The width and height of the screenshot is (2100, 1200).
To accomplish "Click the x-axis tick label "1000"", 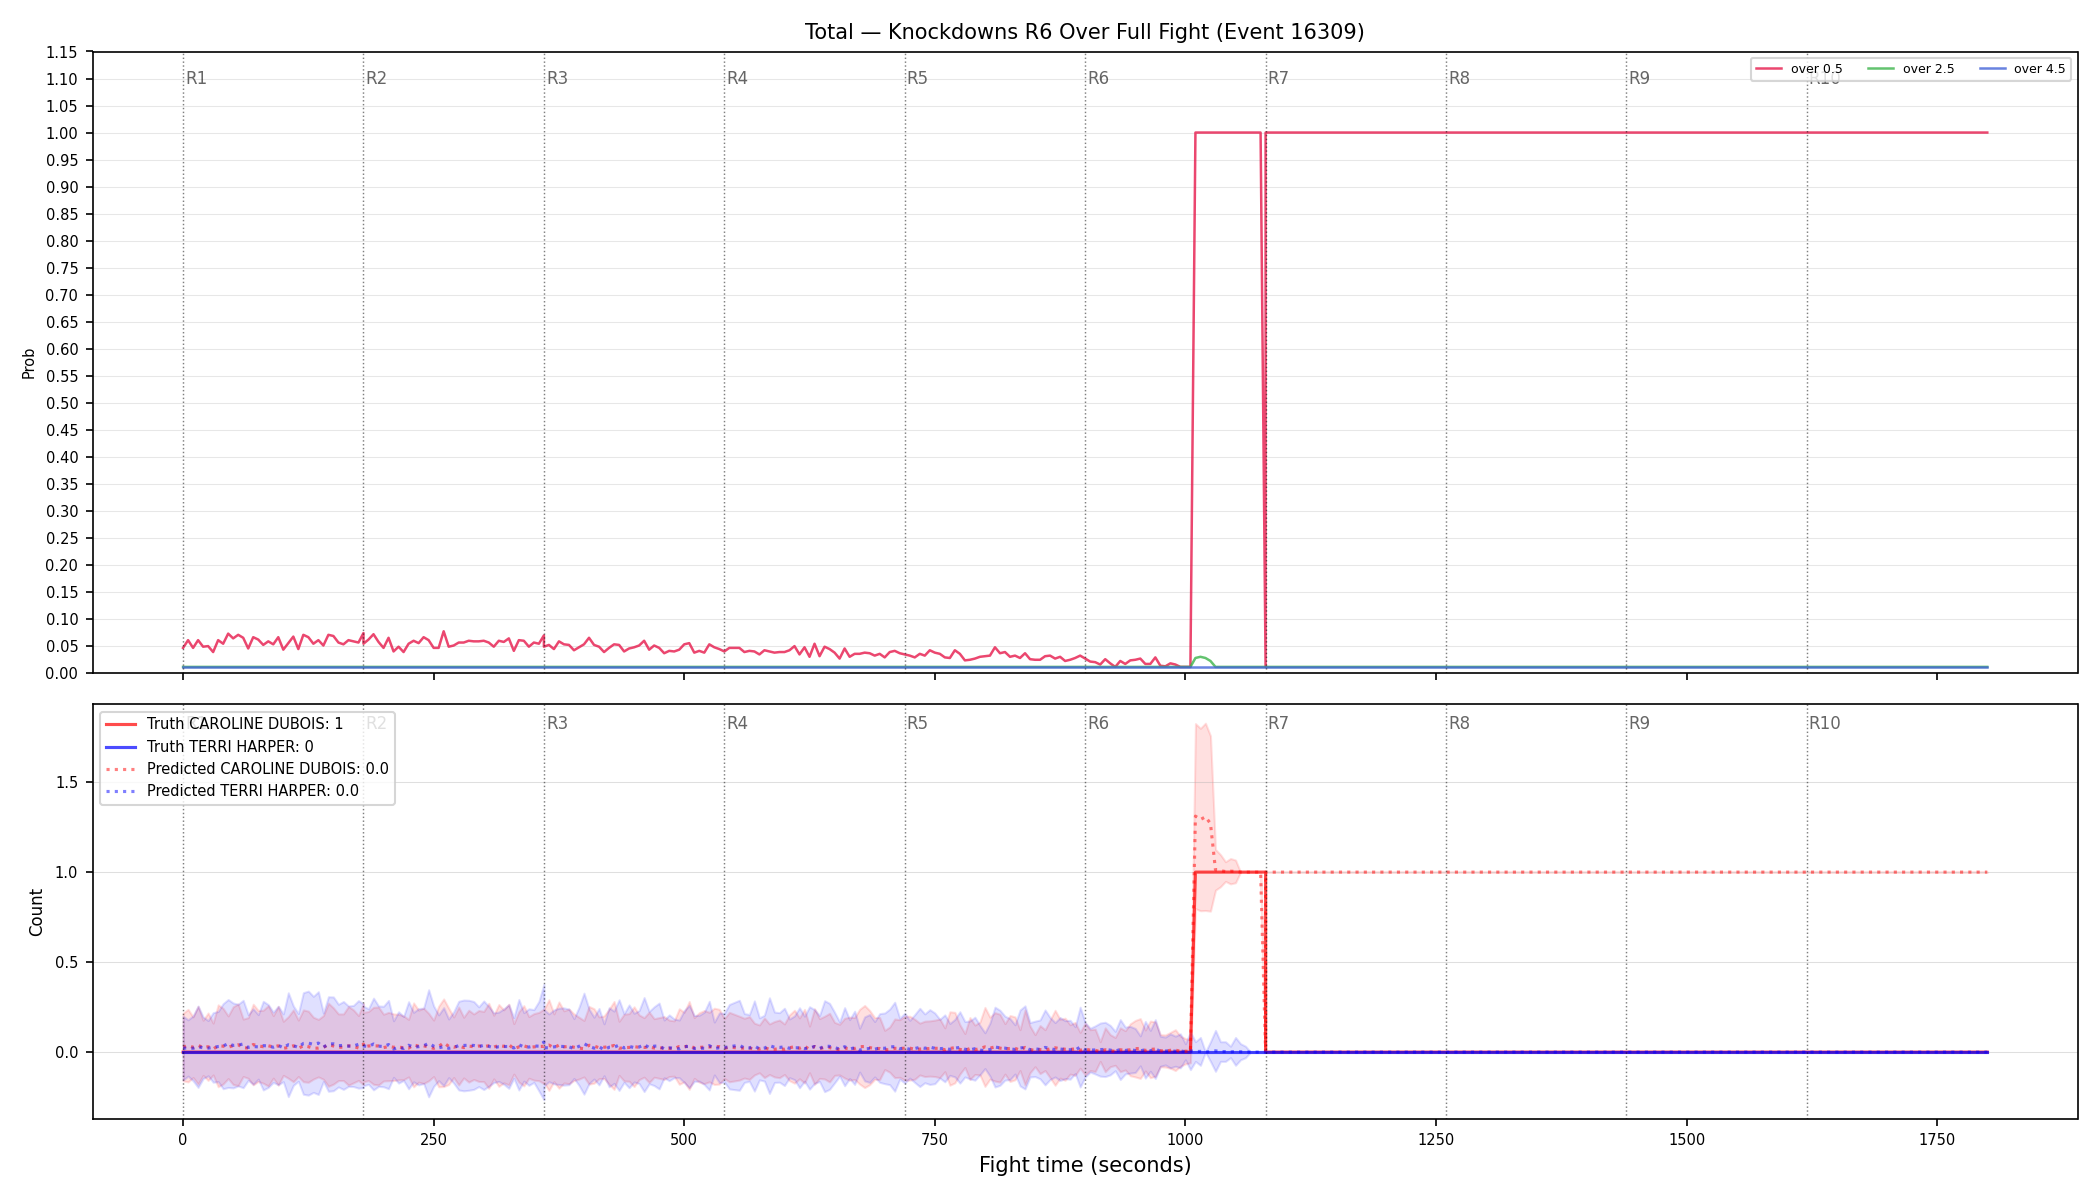I will 1185,1139.
